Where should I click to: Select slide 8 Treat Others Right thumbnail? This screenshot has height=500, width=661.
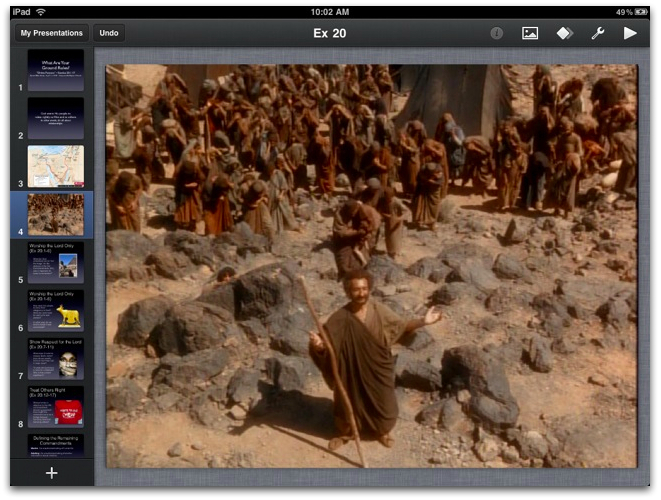(x=56, y=406)
